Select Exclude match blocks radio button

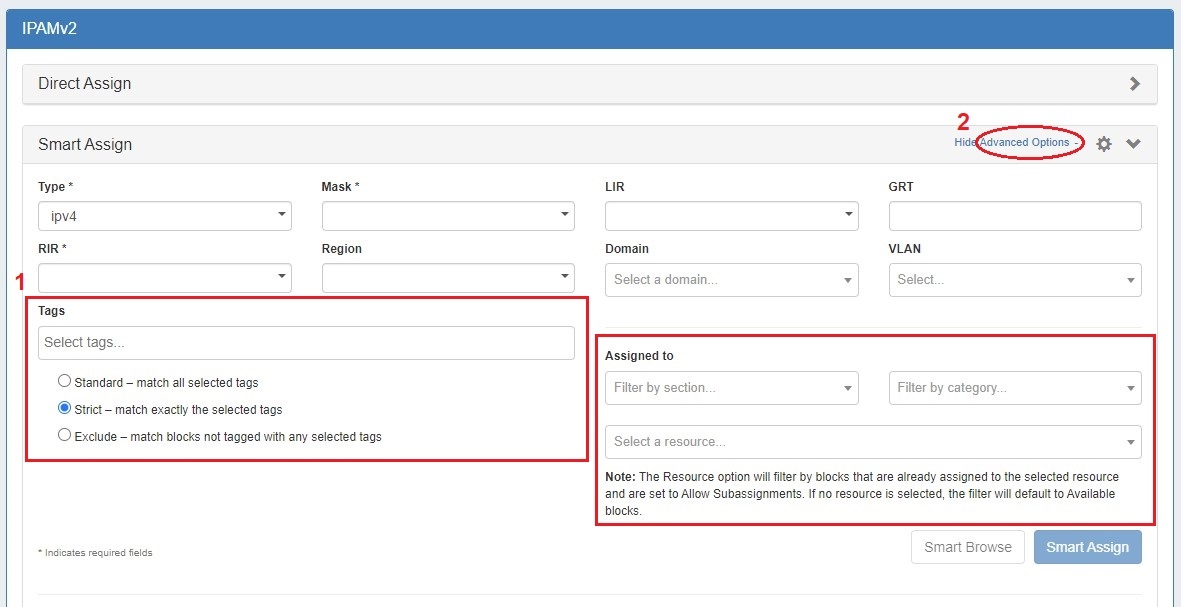[65, 435]
